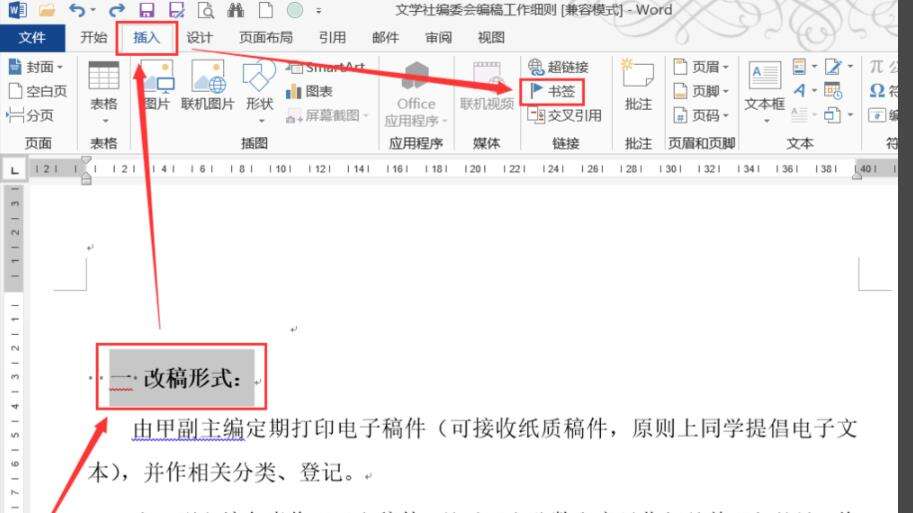This screenshot has width=913, height=513.
Task: Insert an equation with the π icon
Action: pyautogui.click(x=876, y=67)
